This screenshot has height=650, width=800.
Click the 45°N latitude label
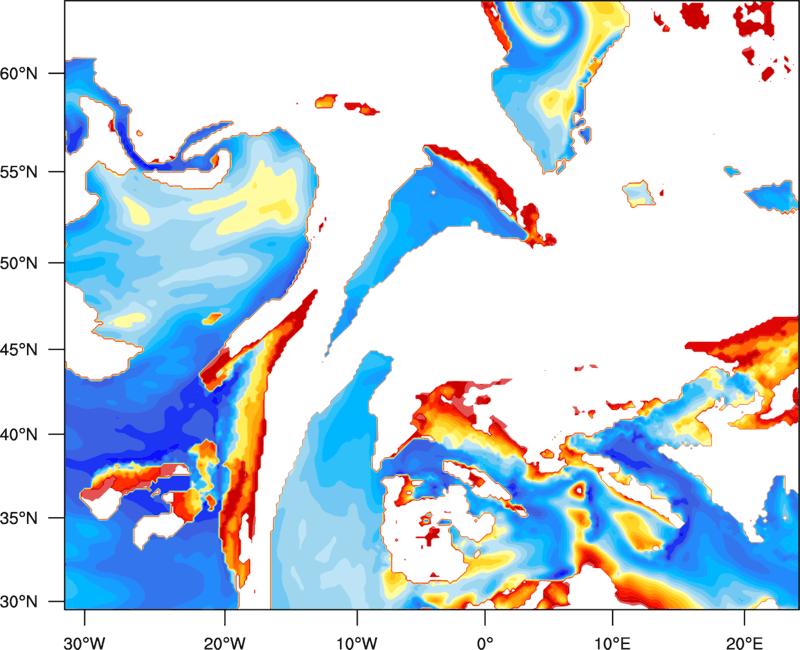(x=19, y=350)
